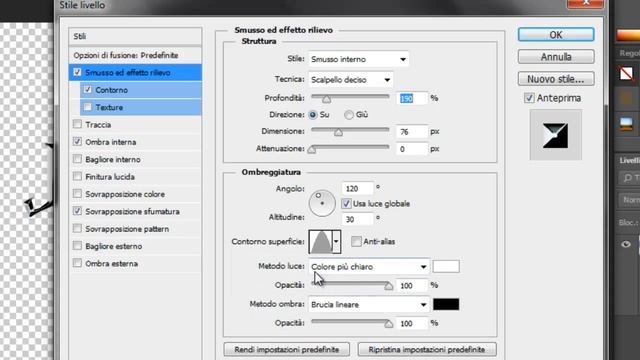Image resolution: width=640 pixels, height=360 pixels.
Task: Enable the Traccia checkbox
Action: pos(77,124)
